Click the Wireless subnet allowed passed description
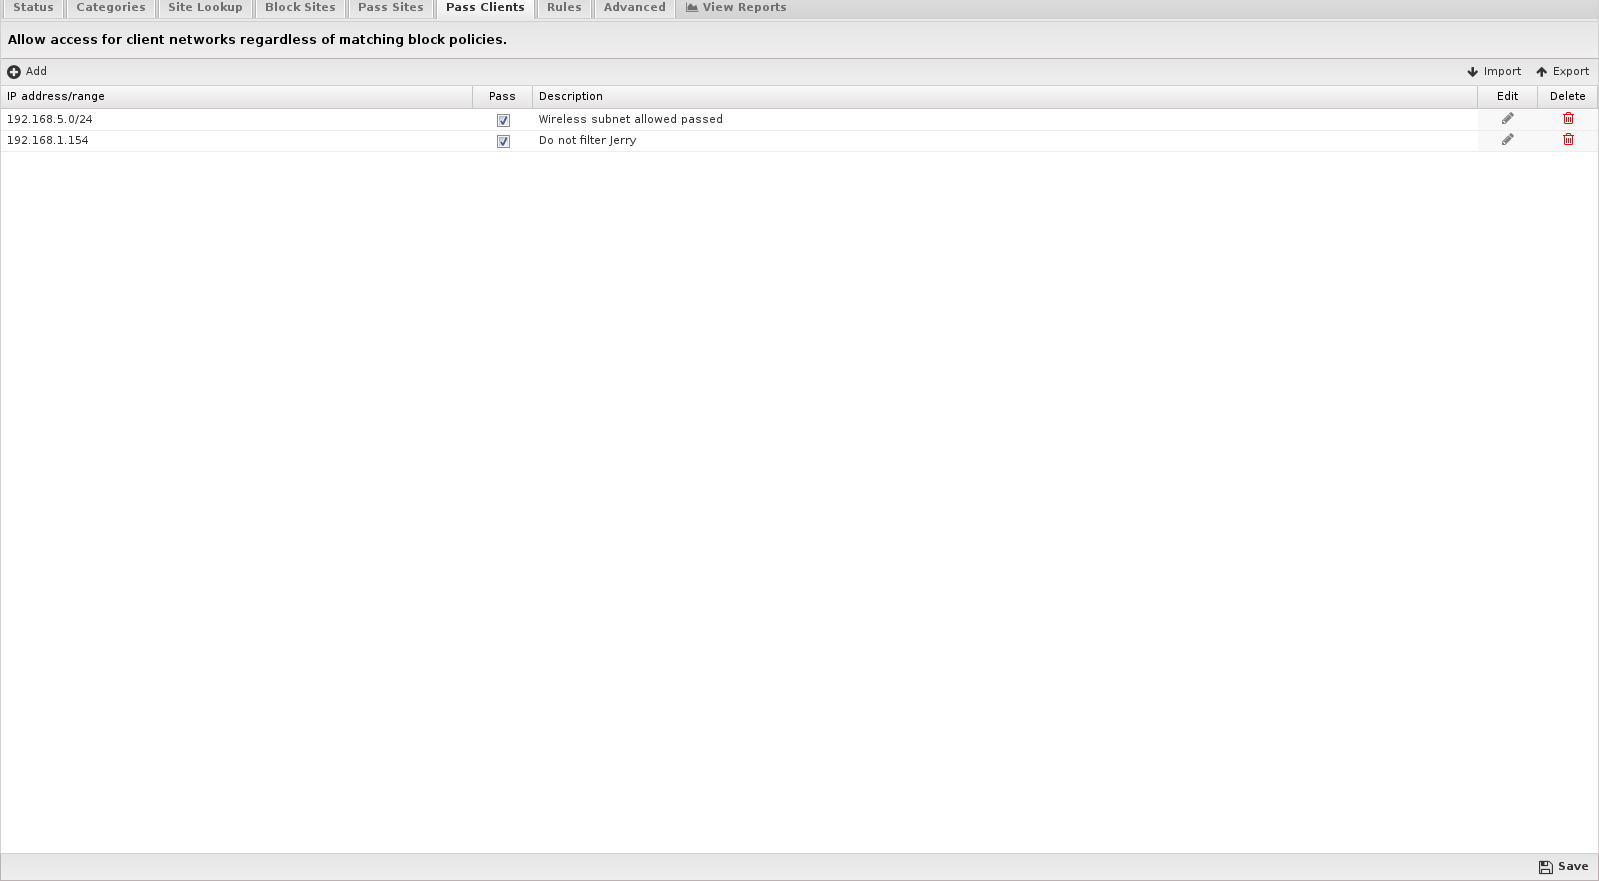The image size is (1599, 881). click(631, 120)
